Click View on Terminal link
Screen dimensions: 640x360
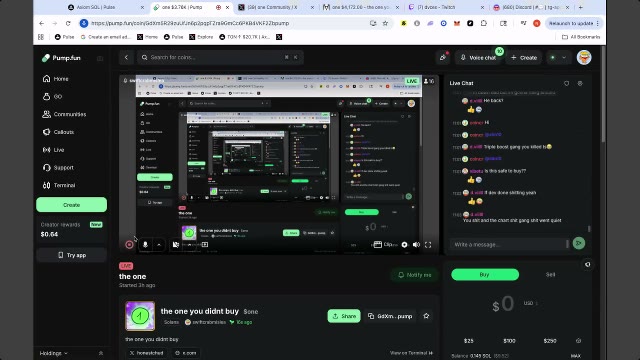click(411, 353)
